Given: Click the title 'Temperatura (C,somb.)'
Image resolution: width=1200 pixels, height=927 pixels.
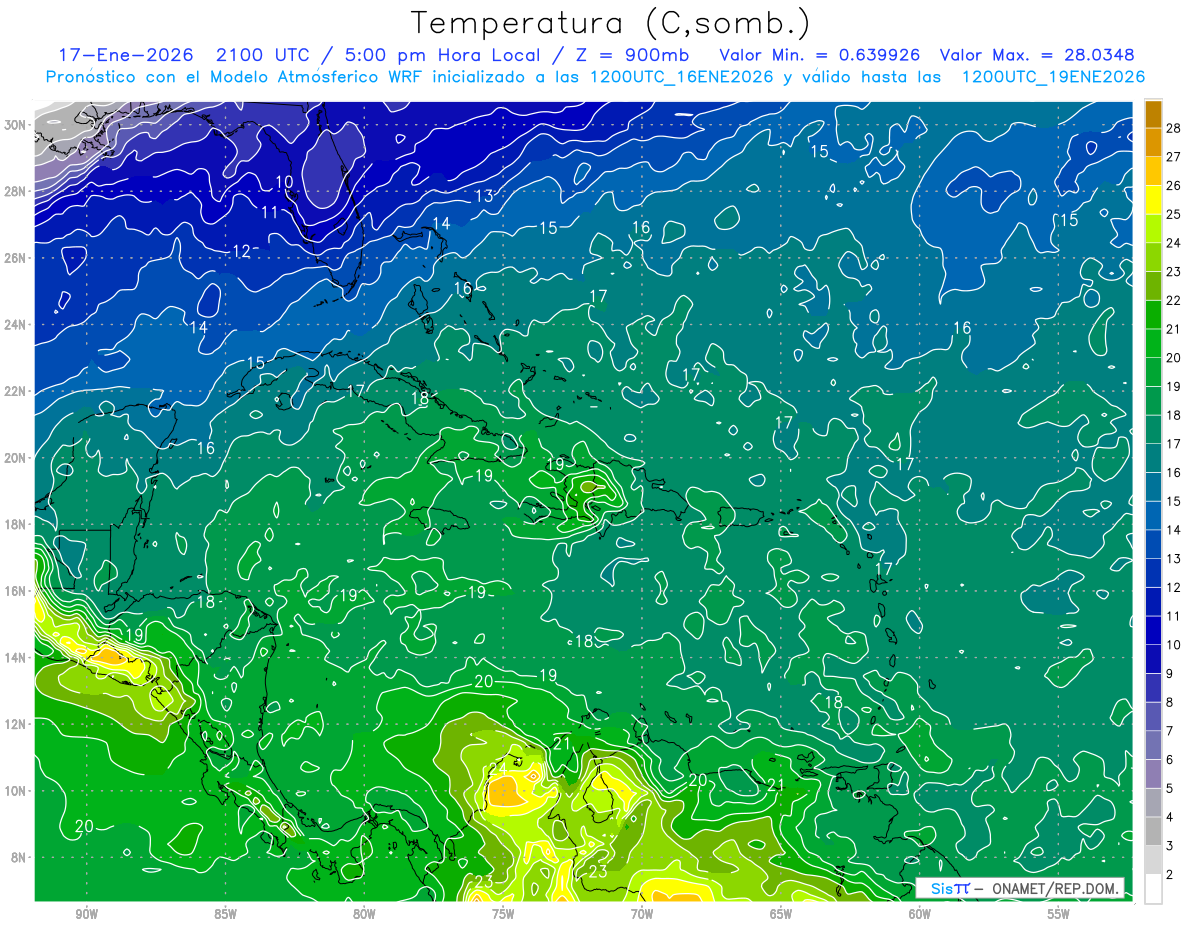Looking at the screenshot, I should click(x=611, y=23).
